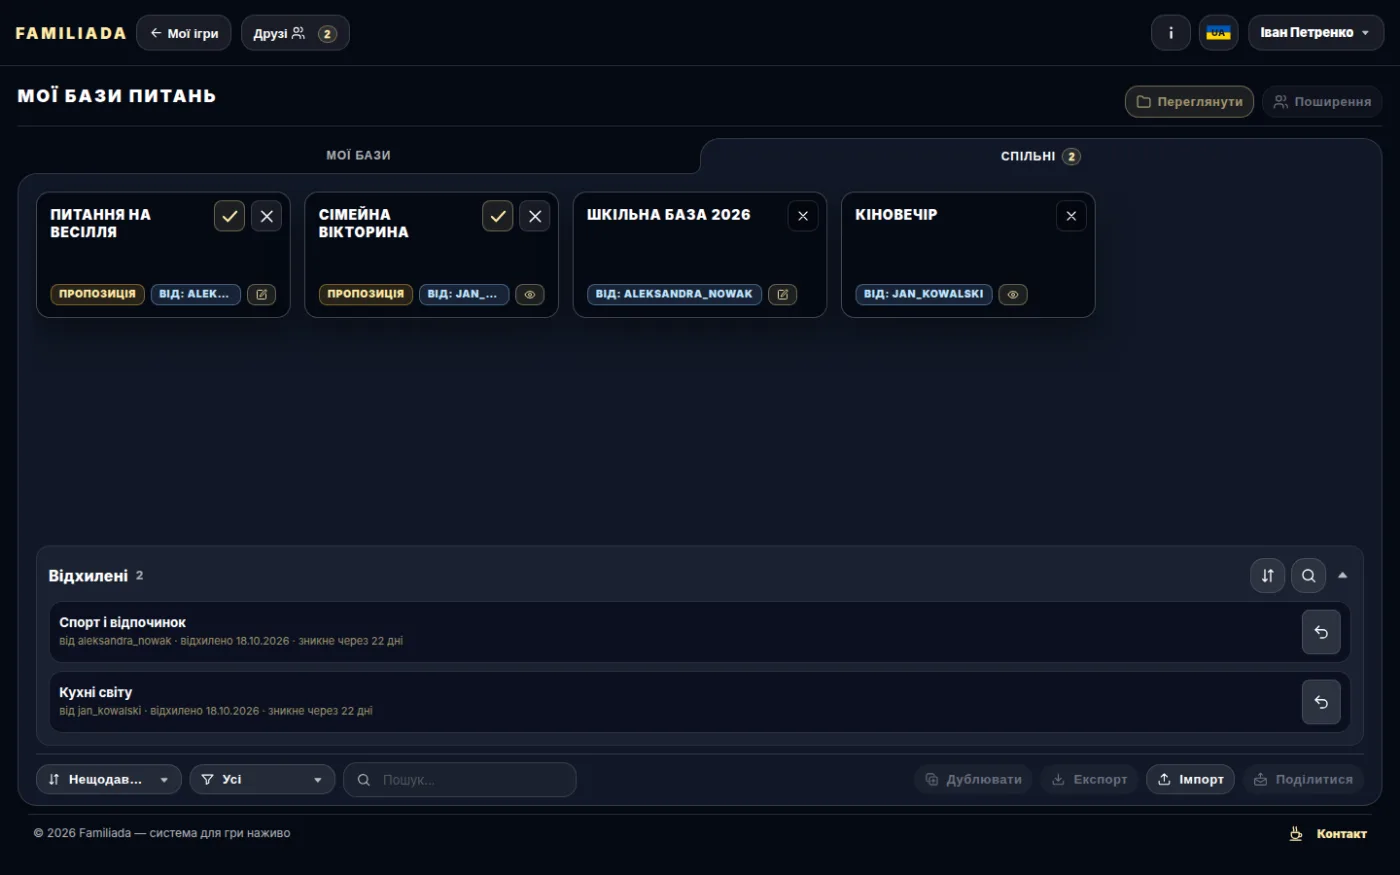Click the Імпорт button
Image resolution: width=1400 pixels, height=875 pixels.
(1190, 779)
